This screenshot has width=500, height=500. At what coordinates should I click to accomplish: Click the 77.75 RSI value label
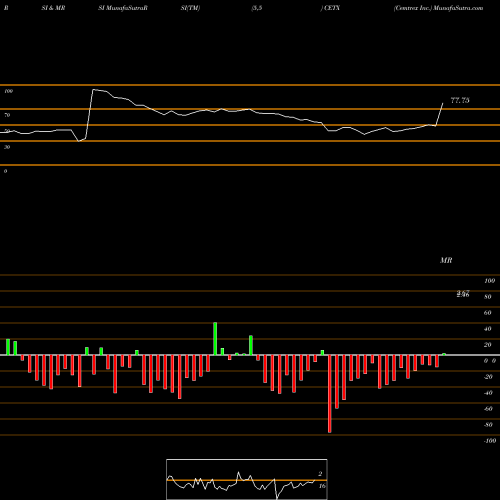(460, 100)
